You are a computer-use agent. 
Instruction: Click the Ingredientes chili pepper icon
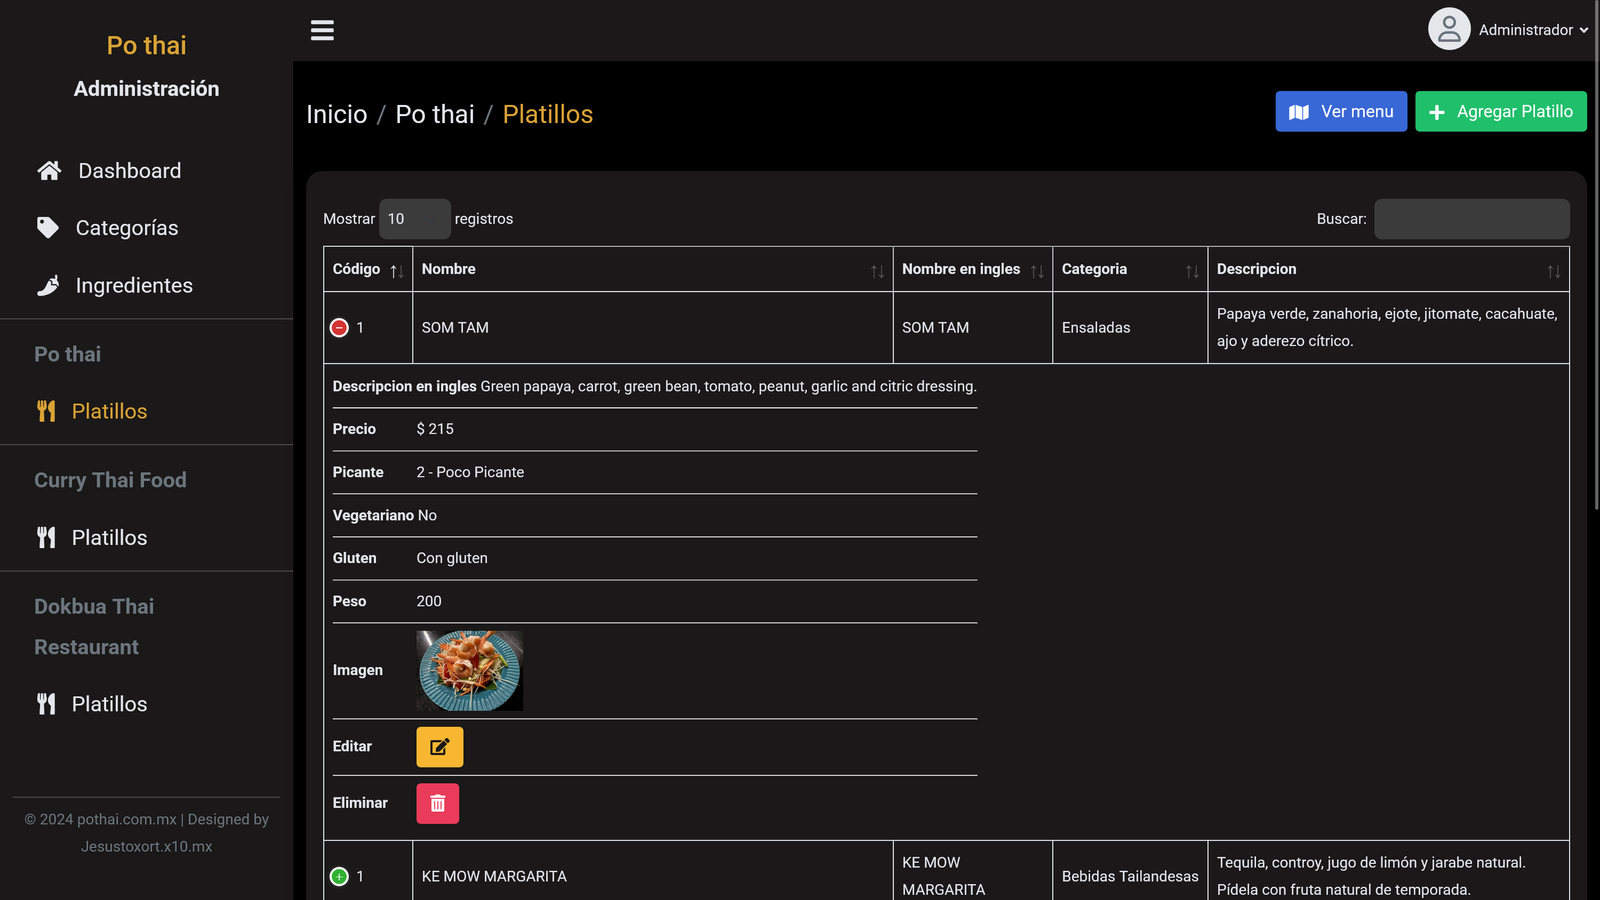click(x=47, y=286)
